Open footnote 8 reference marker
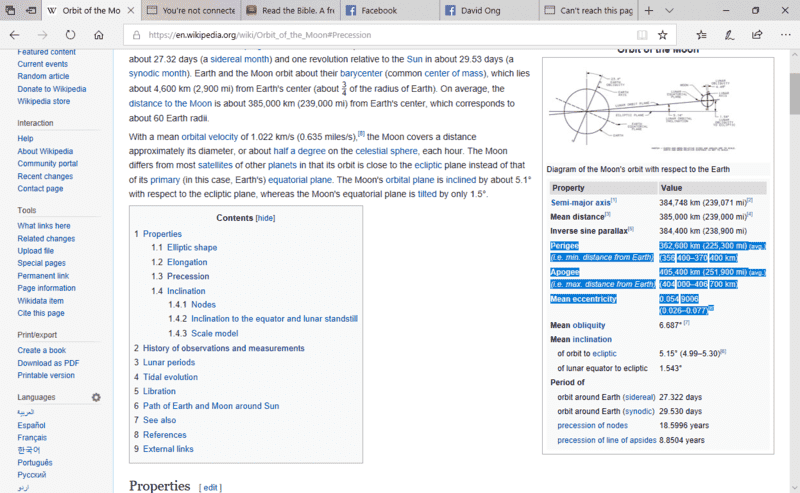The image size is (800, 493). pyautogui.click(x=361, y=134)
